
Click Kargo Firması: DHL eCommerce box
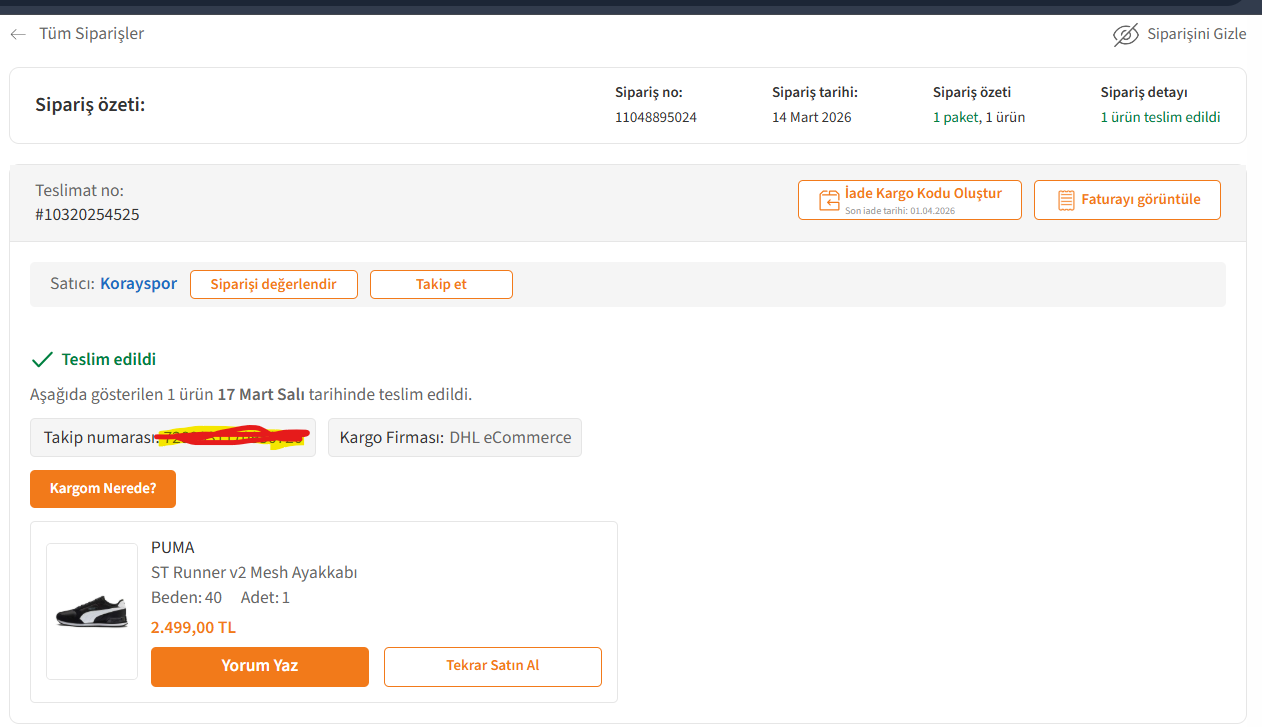[x=455, y=437]
